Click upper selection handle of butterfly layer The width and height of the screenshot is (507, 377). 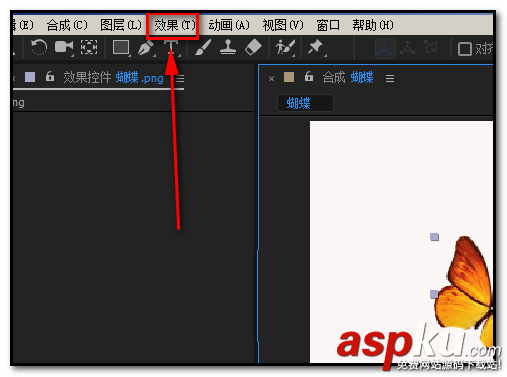(x=434, y=237)
